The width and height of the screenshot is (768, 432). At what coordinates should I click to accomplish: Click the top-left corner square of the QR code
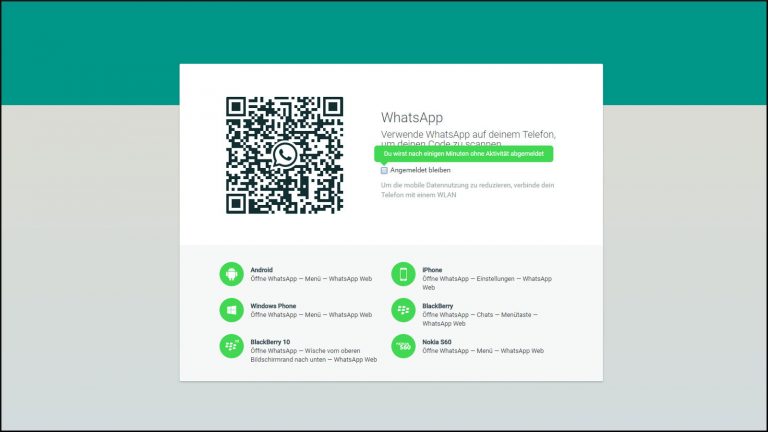coord(238,108)
